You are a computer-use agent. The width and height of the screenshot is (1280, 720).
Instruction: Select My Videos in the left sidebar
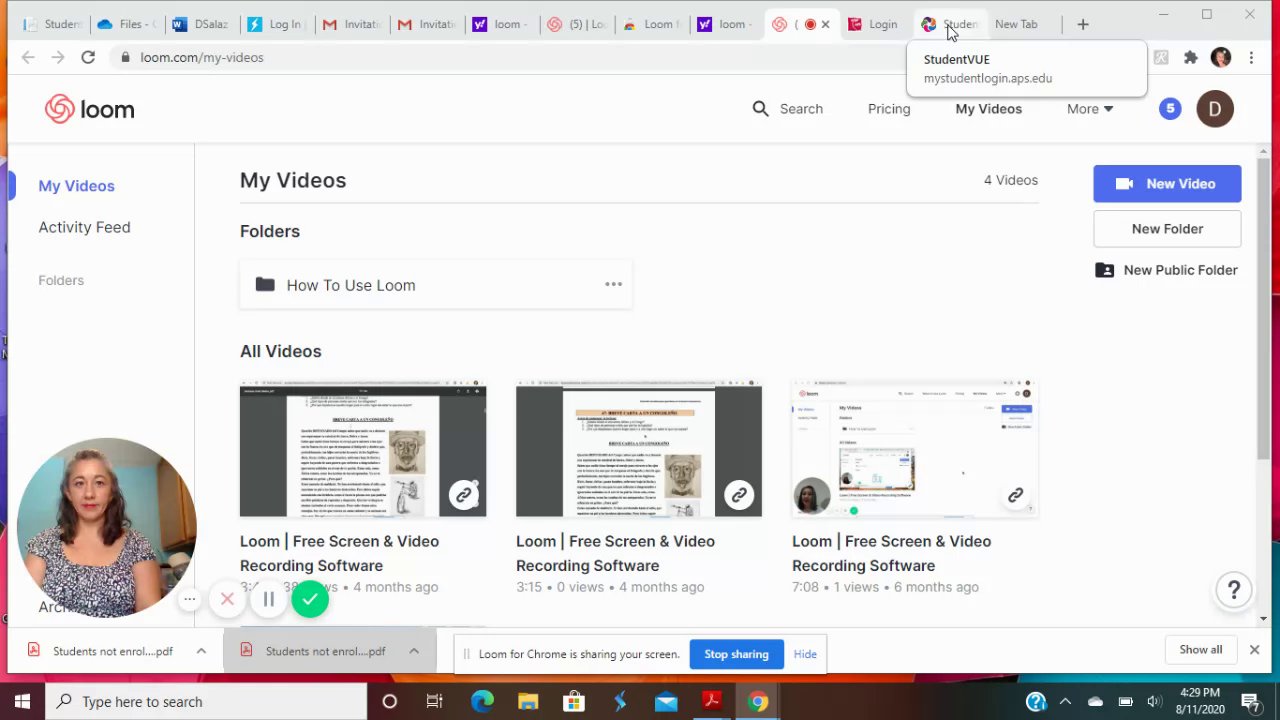pos(76,185)
